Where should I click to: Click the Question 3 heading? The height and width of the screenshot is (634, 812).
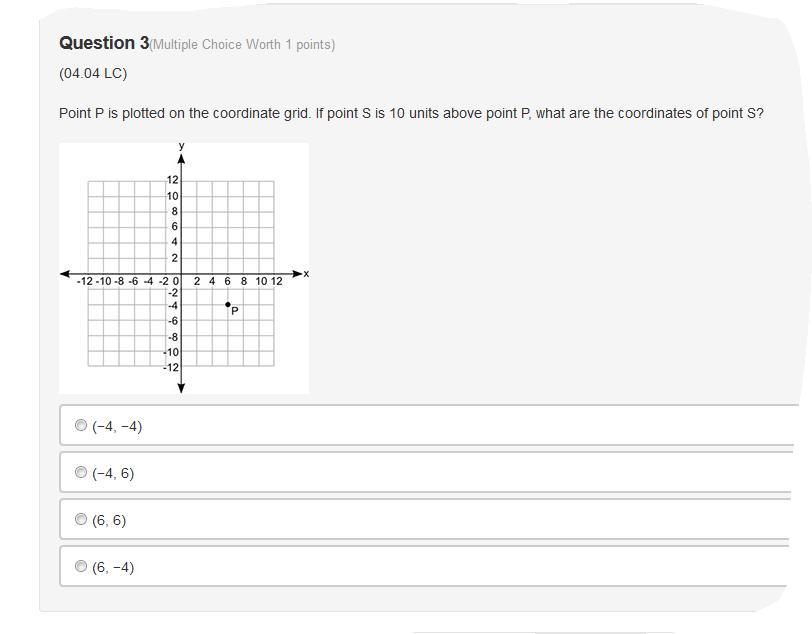104,43
